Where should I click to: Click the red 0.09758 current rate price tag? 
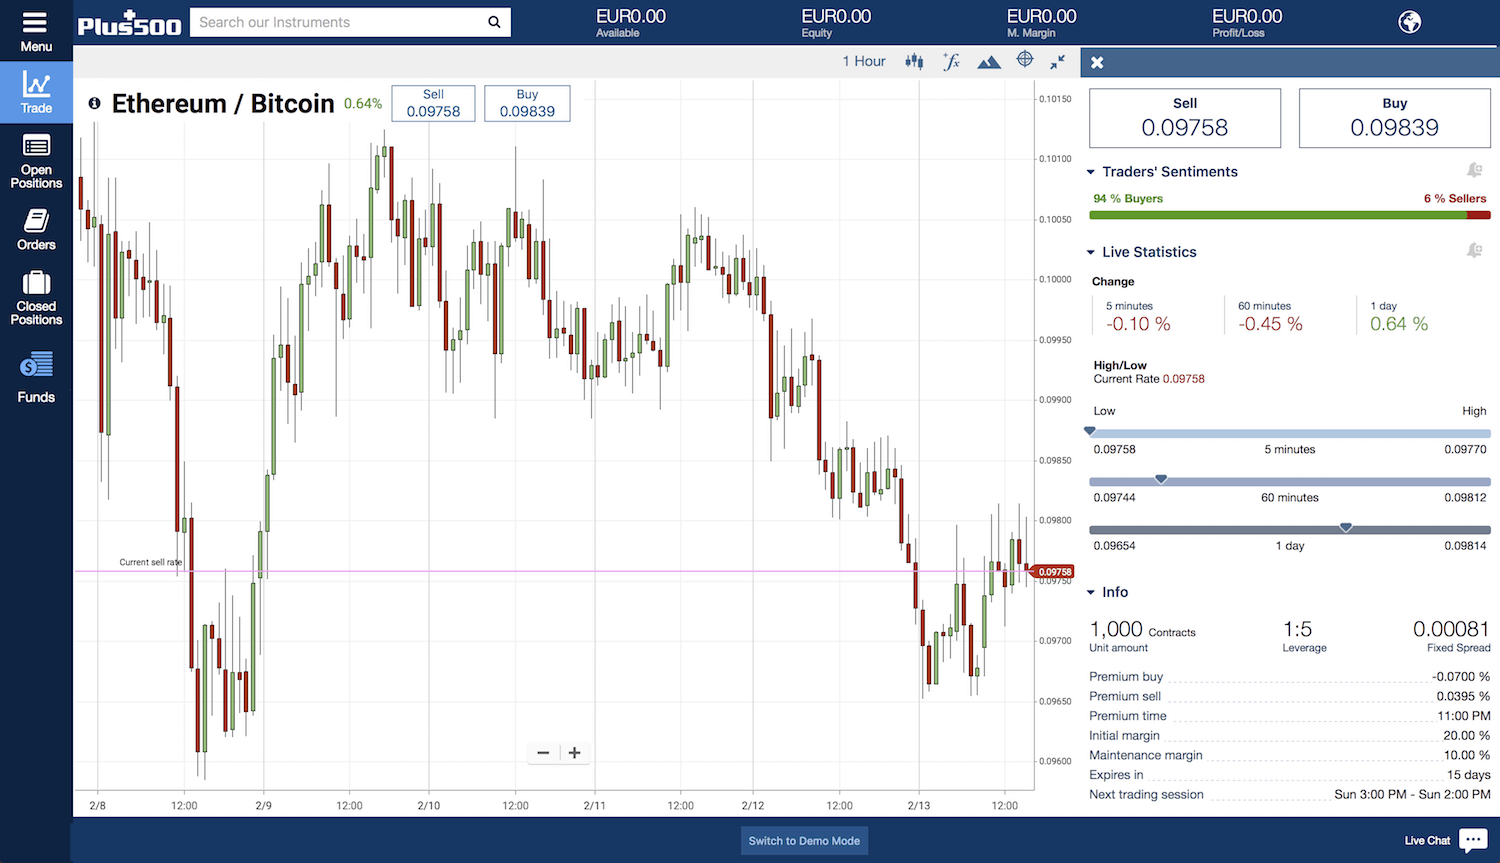[x=1052, y=572]
